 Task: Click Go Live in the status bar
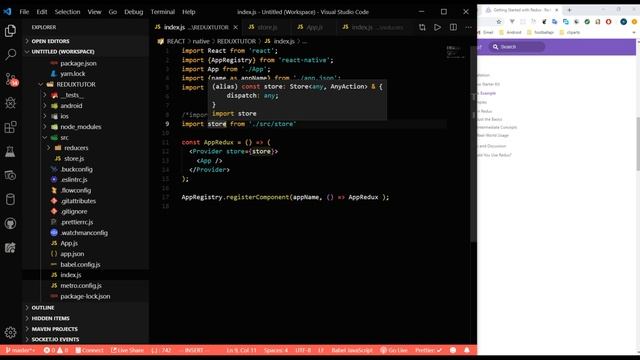click(394, 350)
